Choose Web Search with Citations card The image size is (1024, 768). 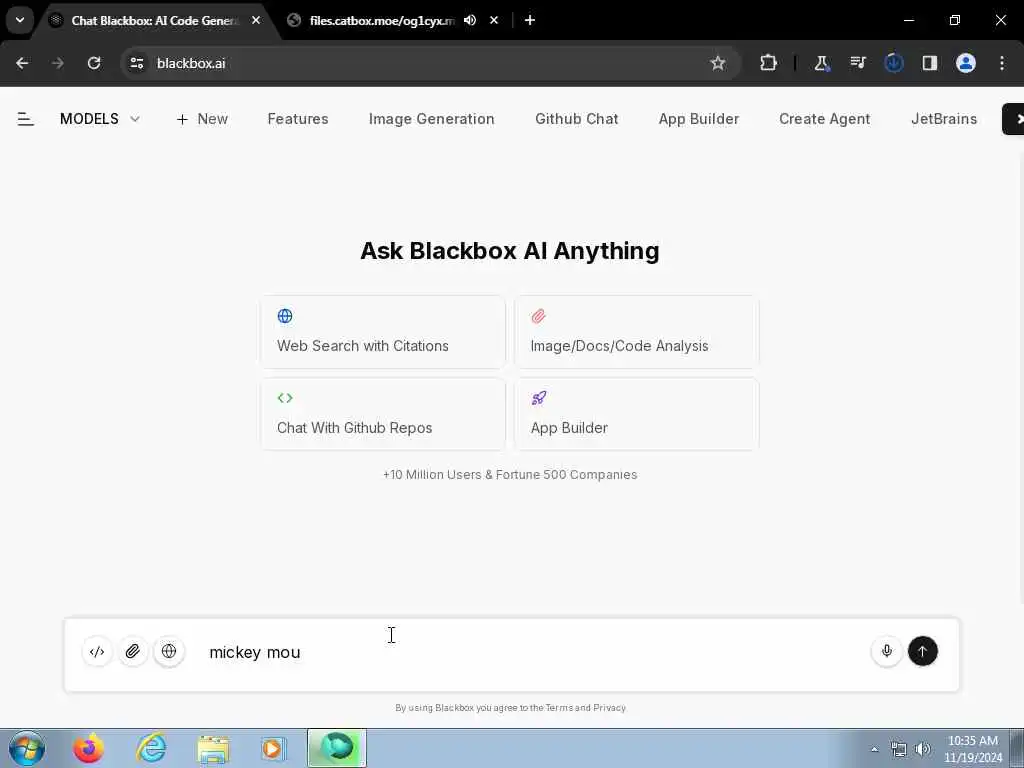[383, 332]
